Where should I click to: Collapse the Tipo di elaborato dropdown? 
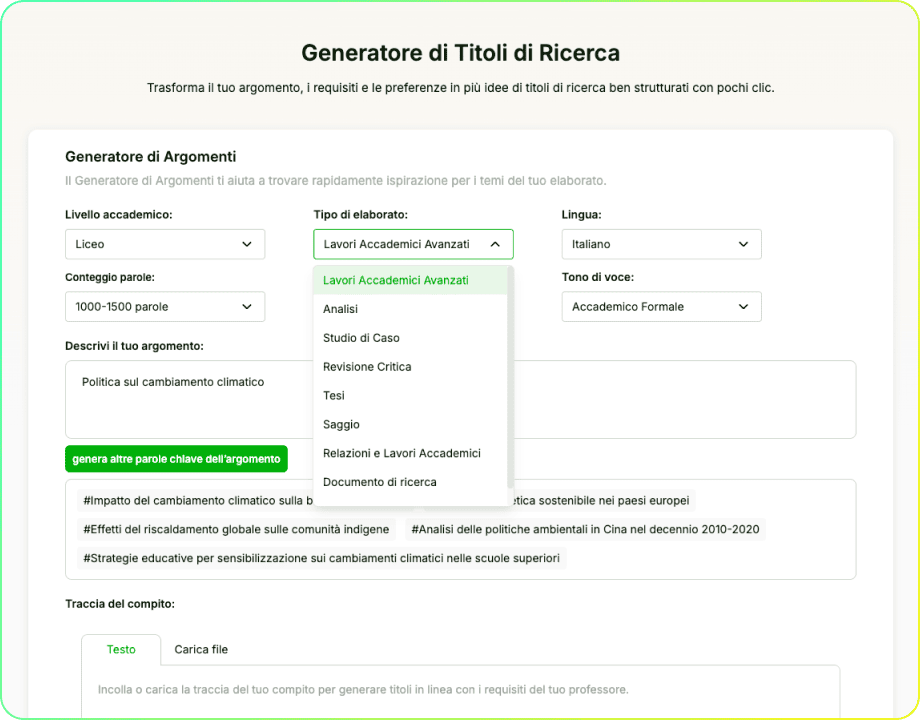tap(413, 244)
